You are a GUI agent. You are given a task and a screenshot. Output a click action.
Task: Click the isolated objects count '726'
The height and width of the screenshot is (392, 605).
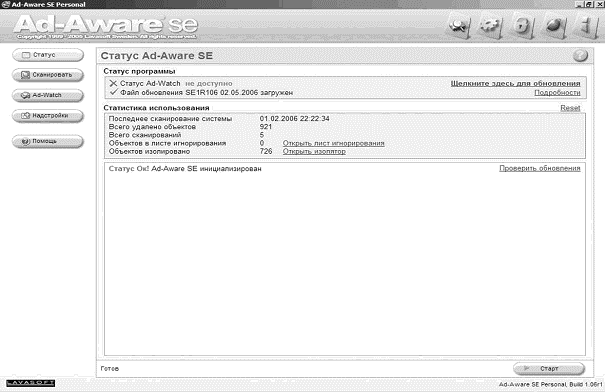(x=266, y=151)
